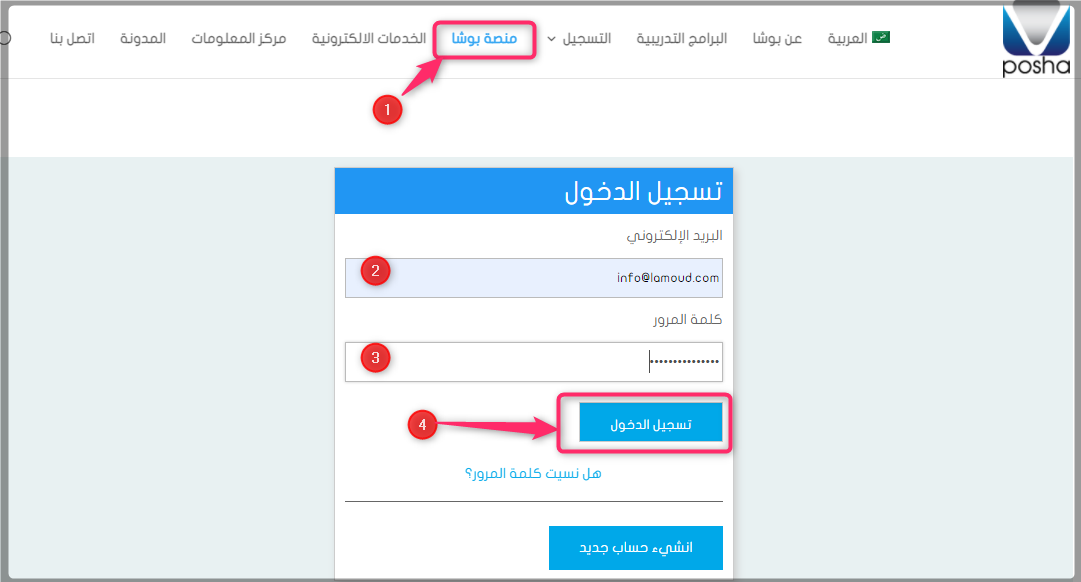The image size is (1081, 582).
Task: Click the كلمة المرور field label
Action: [687, 319]
